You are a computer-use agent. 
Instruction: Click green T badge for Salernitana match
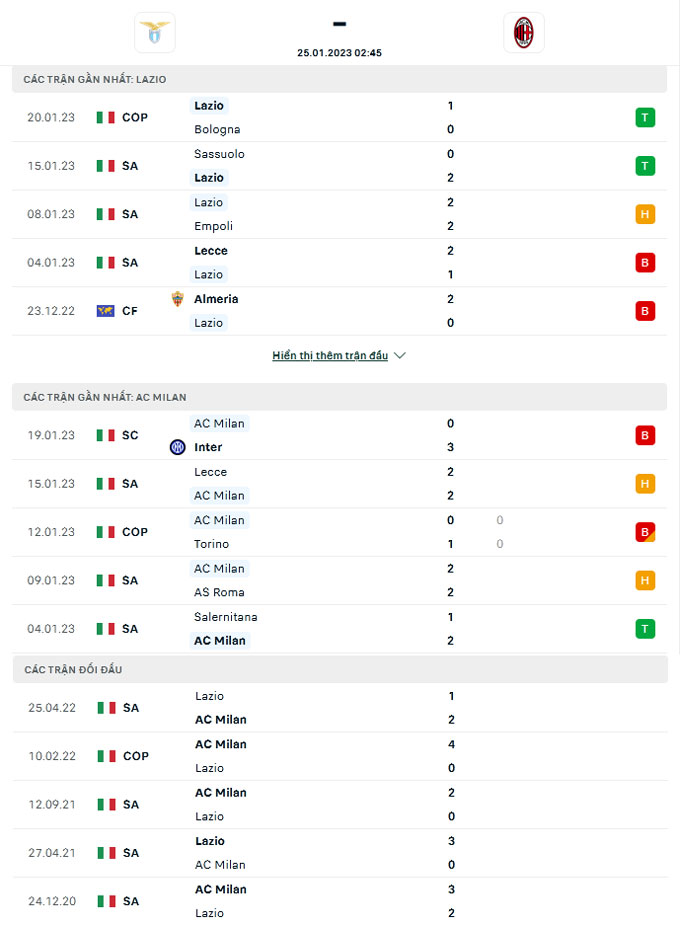click(x=645, y=629)
